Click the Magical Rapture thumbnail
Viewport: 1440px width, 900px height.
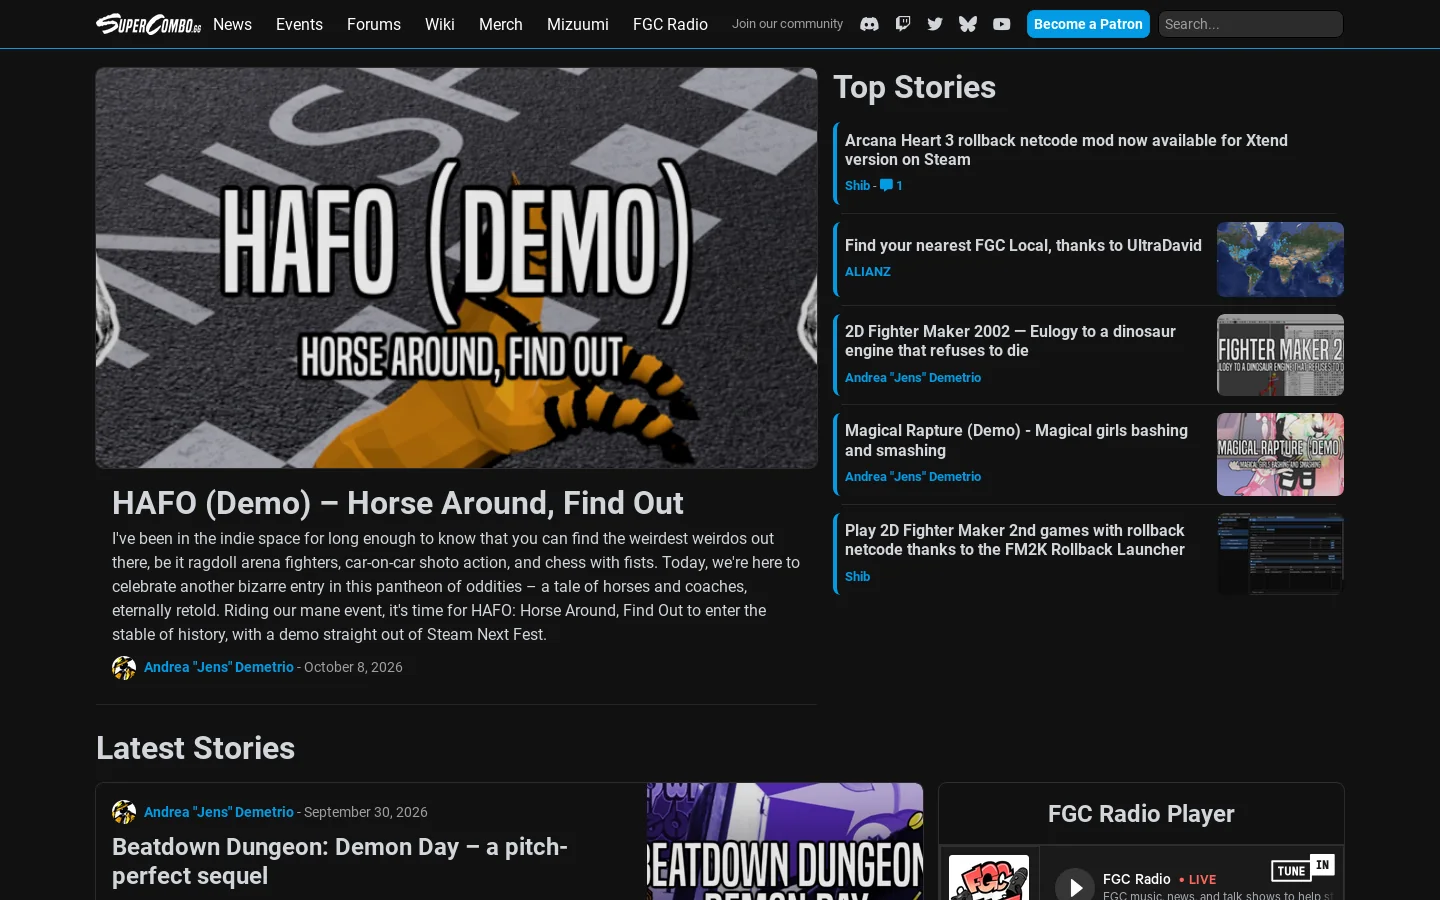[x=1280, y=454]
